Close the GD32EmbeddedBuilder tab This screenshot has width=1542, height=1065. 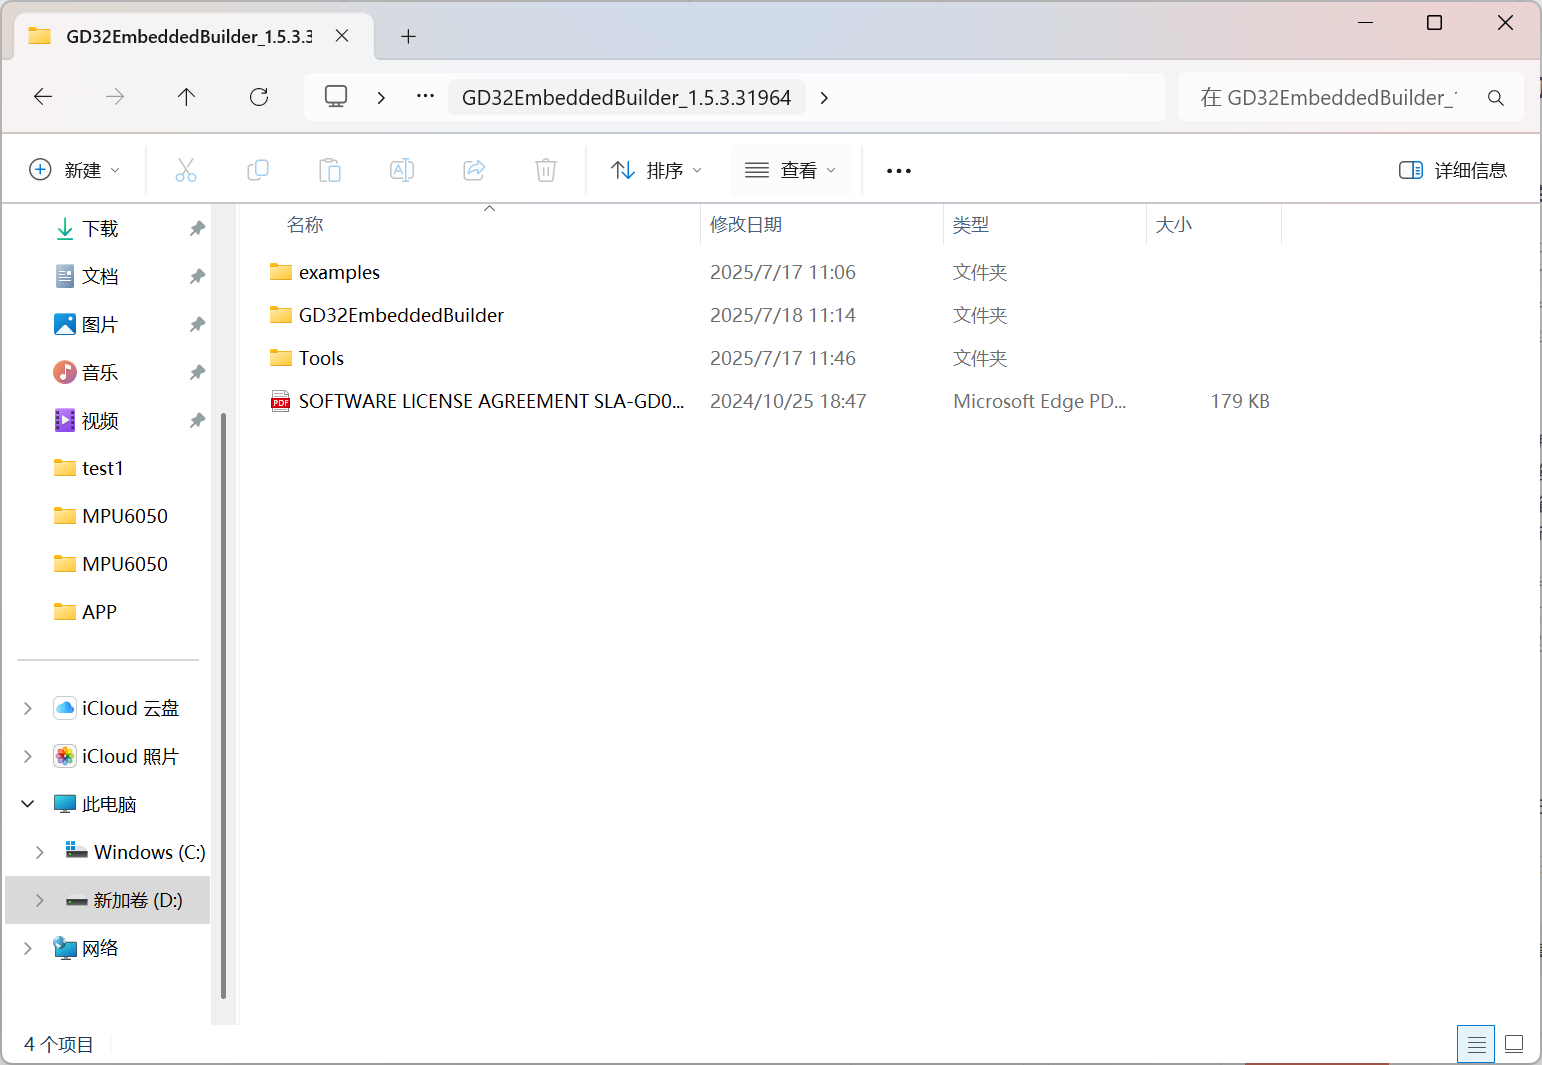pos(342,36)
